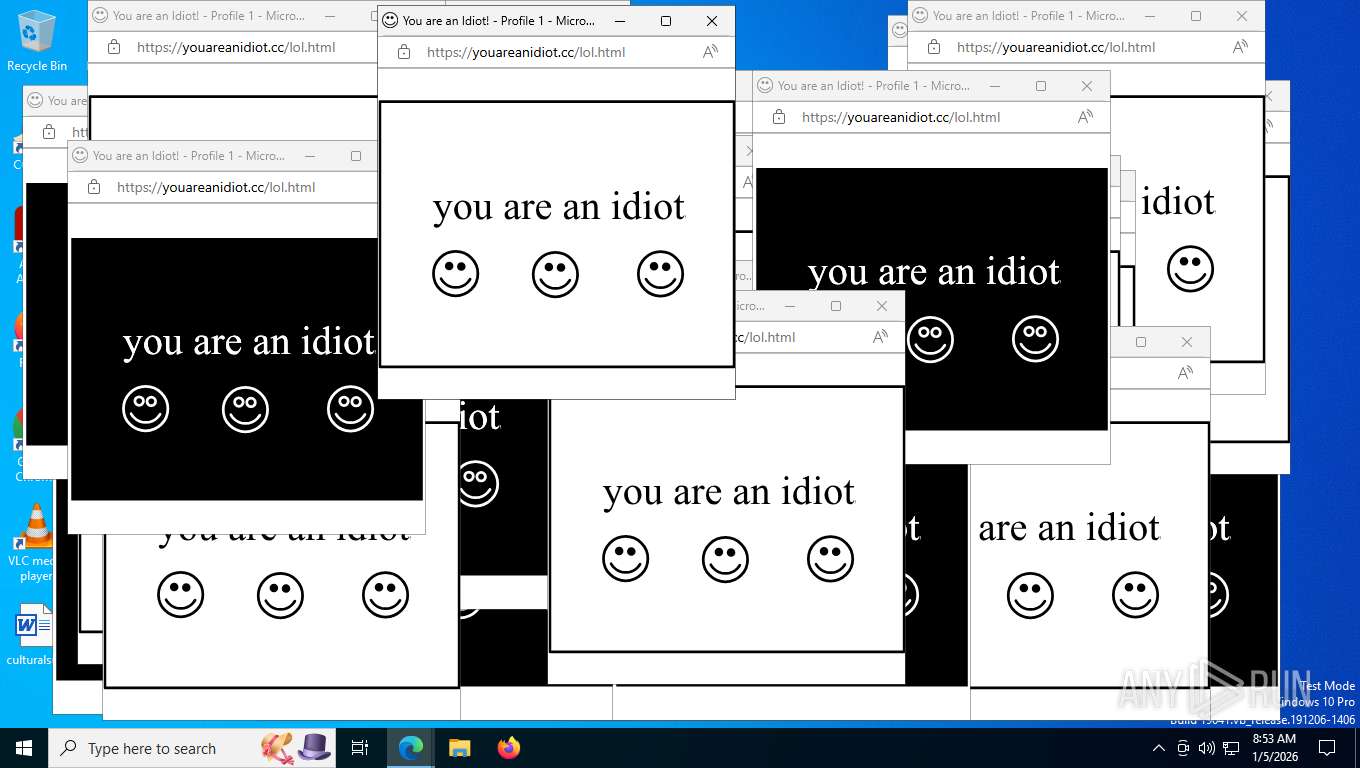1360x768 pixels.
Task: Close the right-side black window
Action: (1087, 86)
